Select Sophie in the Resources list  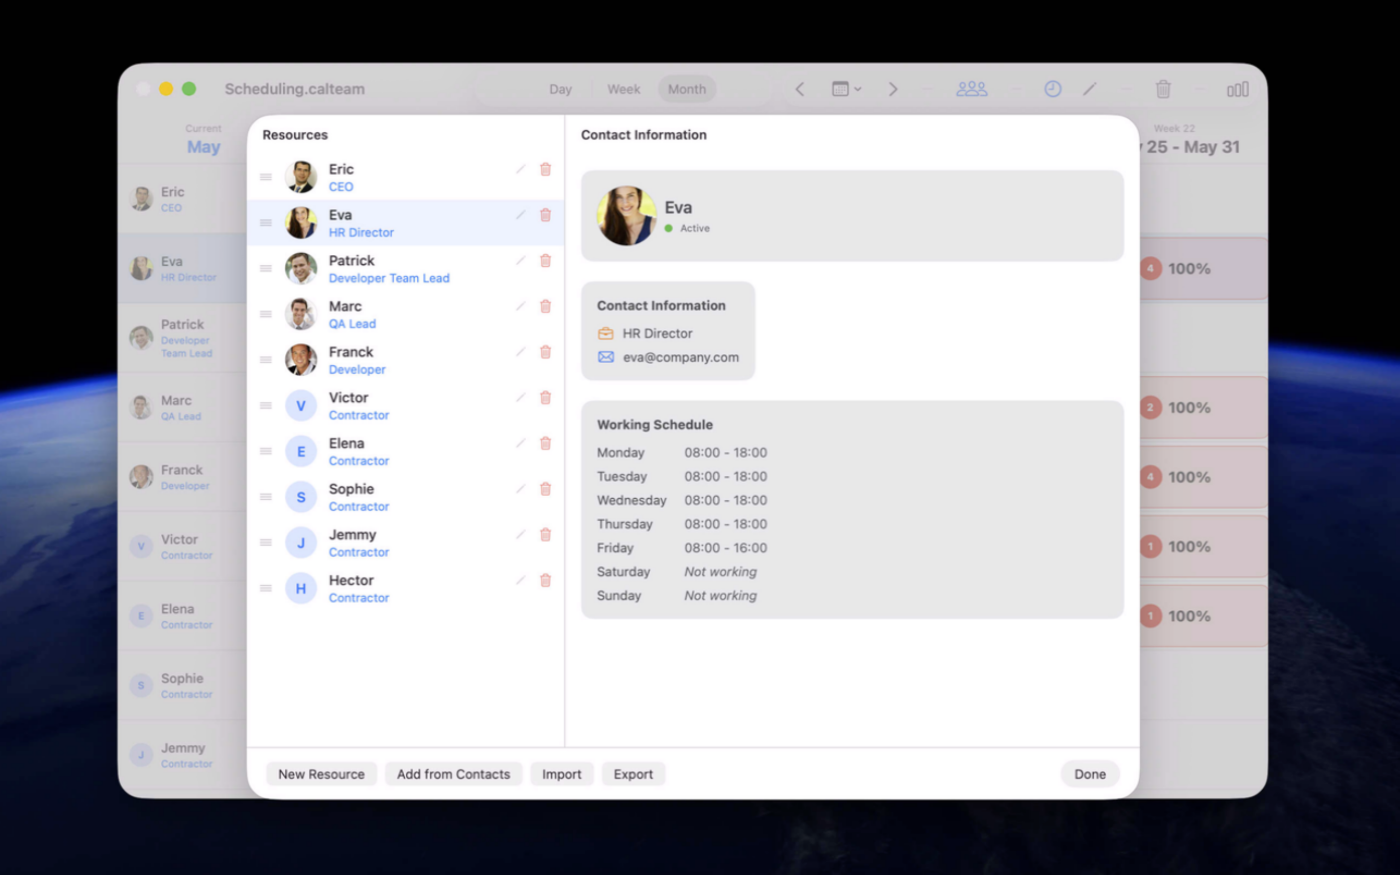[x=406, y=497]
